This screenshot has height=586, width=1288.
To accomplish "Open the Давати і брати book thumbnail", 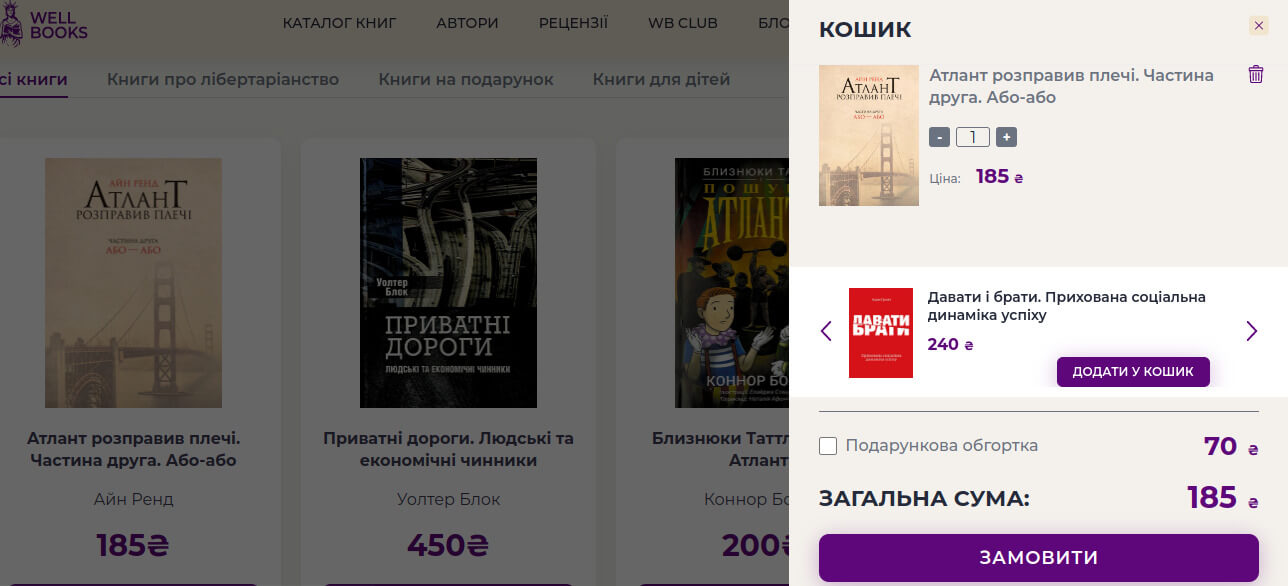I will click(x=881, y=333).
